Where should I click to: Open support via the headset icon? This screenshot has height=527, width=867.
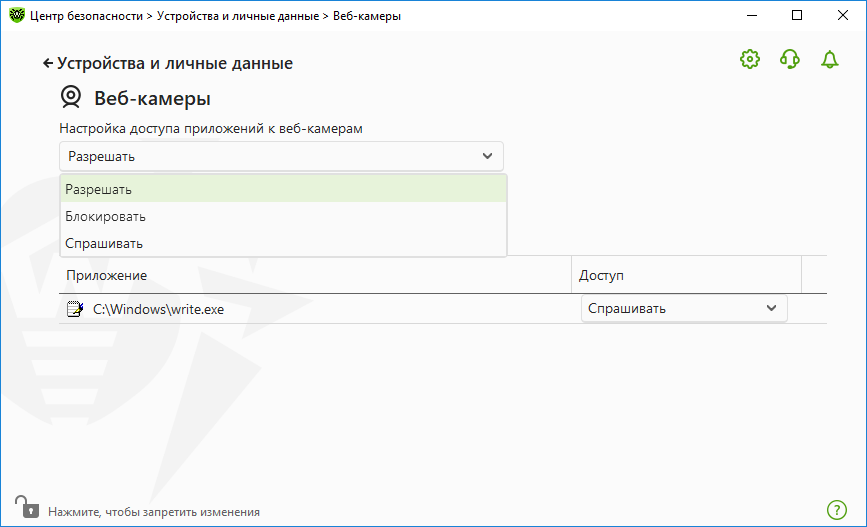(x=790, y=59)
